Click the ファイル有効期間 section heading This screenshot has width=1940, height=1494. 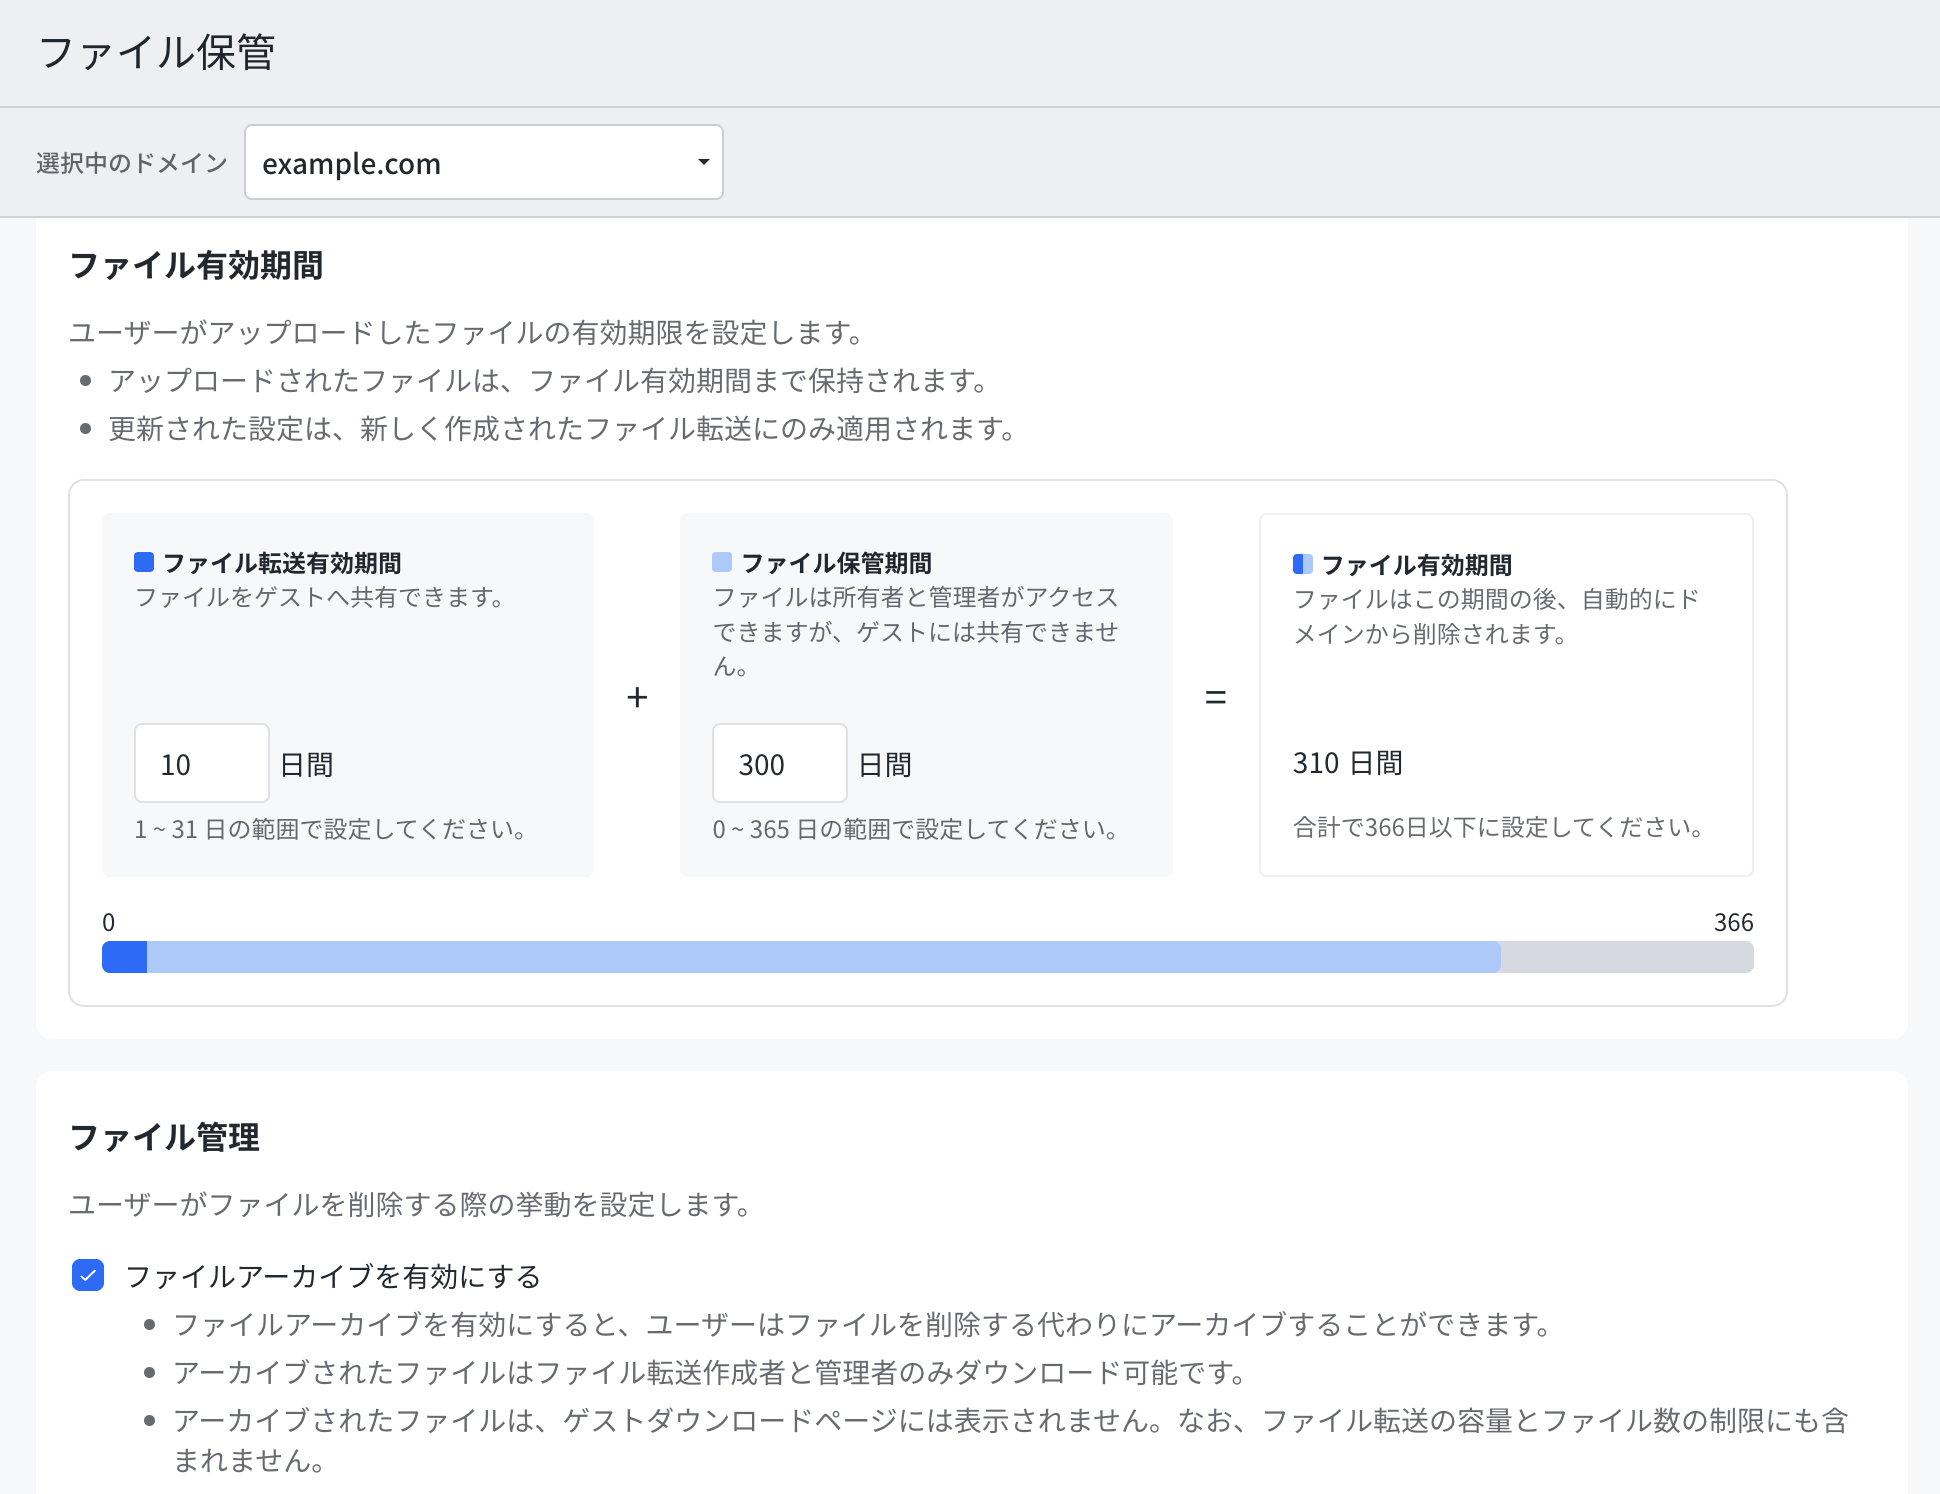[196, 266]
